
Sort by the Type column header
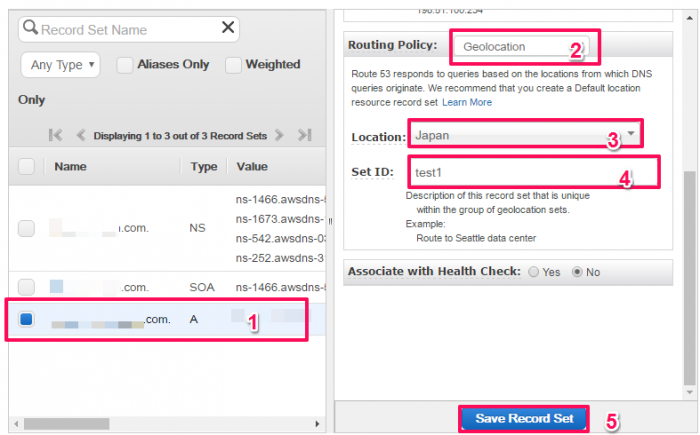(204, 167)
